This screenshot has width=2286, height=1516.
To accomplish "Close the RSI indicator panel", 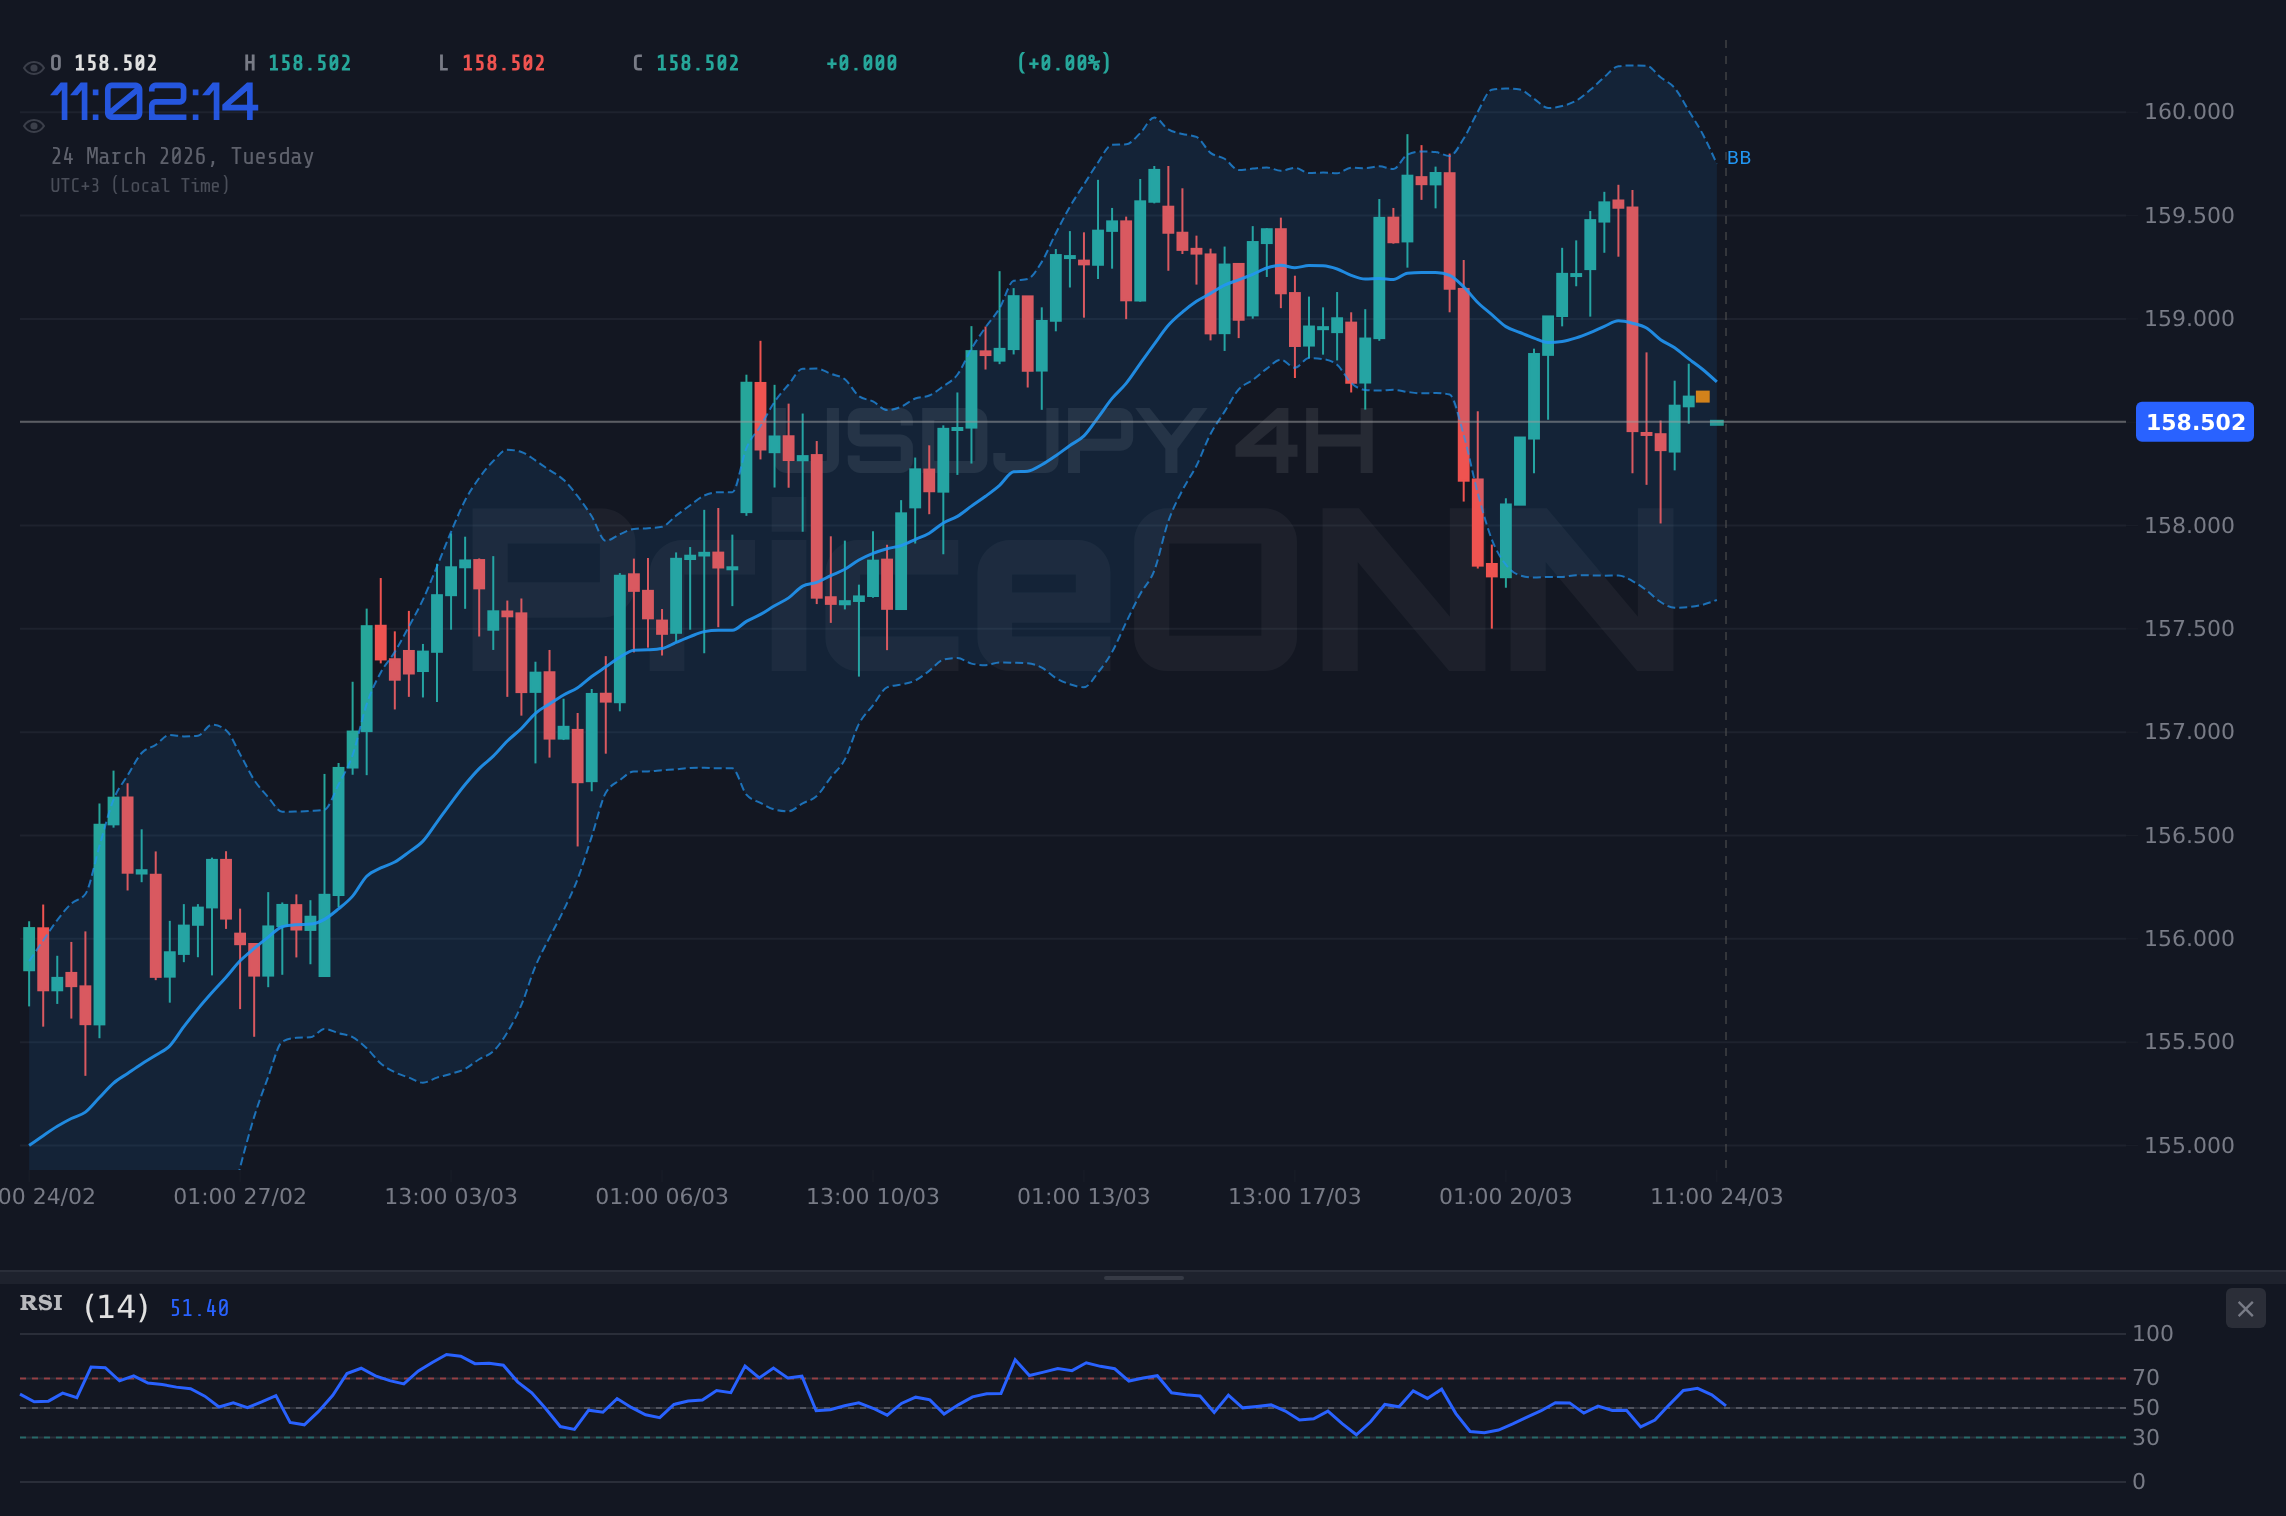I will 2246,1308.
